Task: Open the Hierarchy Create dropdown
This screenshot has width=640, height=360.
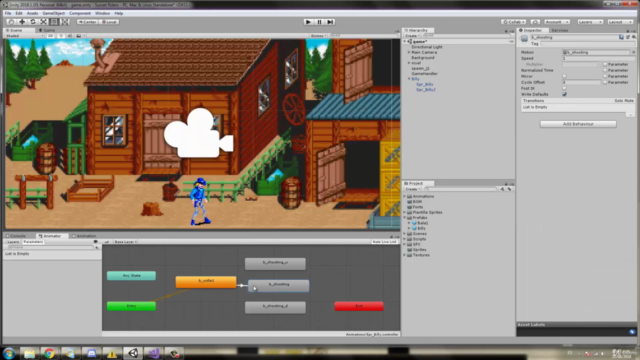Action: click(x=412, y=36)
